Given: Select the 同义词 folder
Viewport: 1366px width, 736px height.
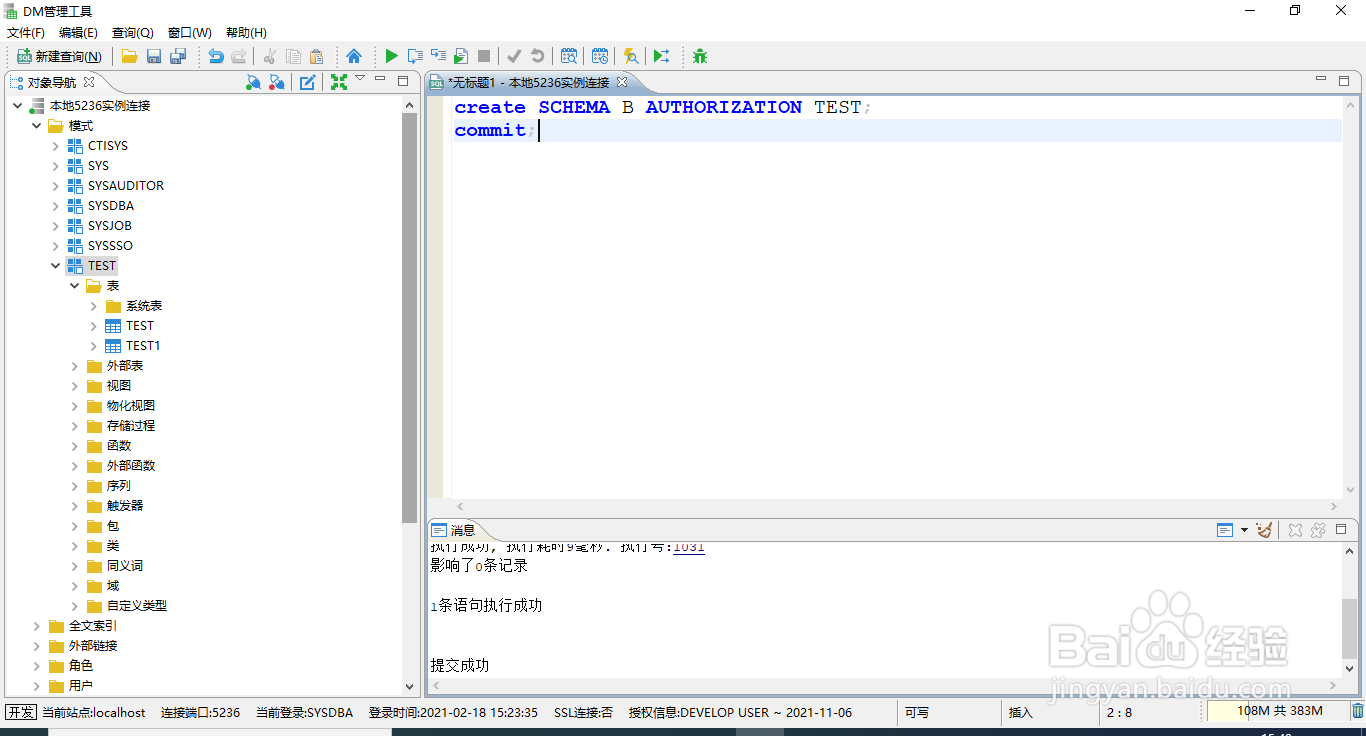Looking at the screenshot, I should tap(125, 565).
